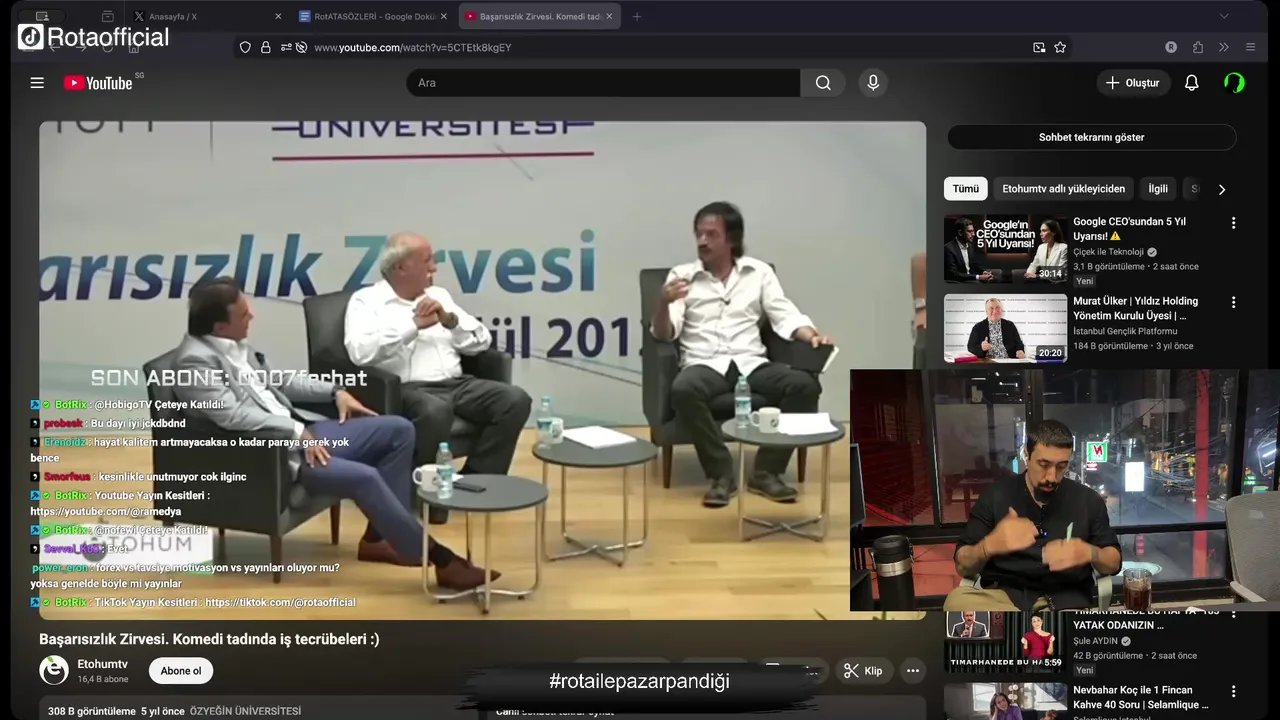Click İstanbul Gençlik Platformu channel name
This screenshot has height=720, width=1280.
click(1125, 331)
